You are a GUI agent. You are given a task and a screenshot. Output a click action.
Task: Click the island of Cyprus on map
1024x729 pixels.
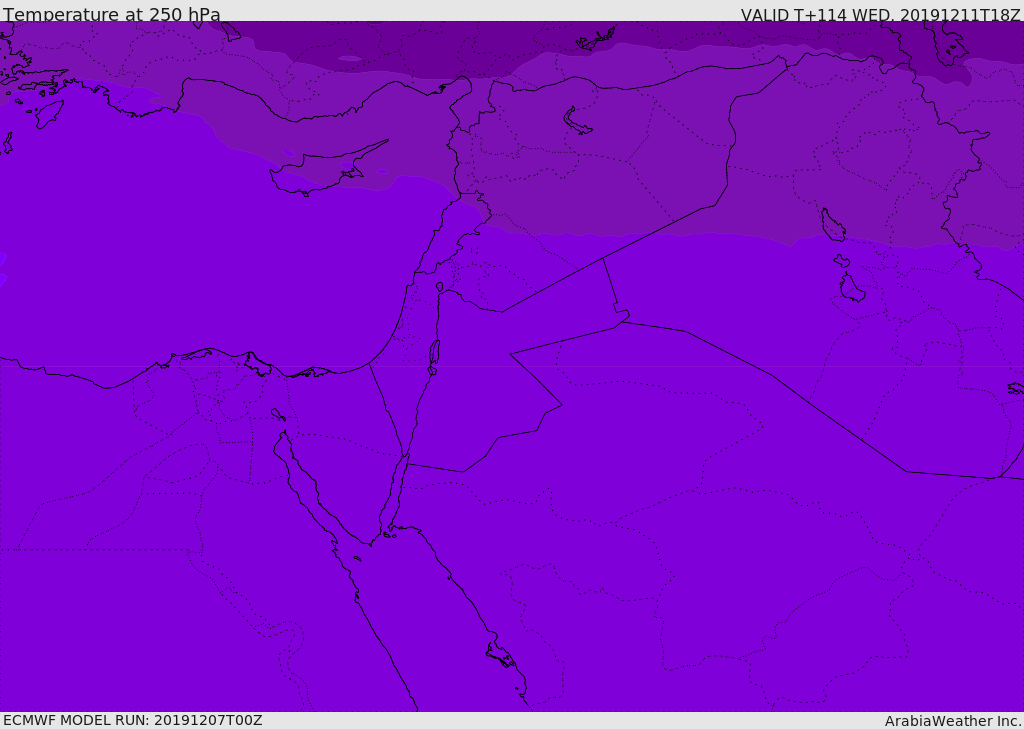[320, 171]
